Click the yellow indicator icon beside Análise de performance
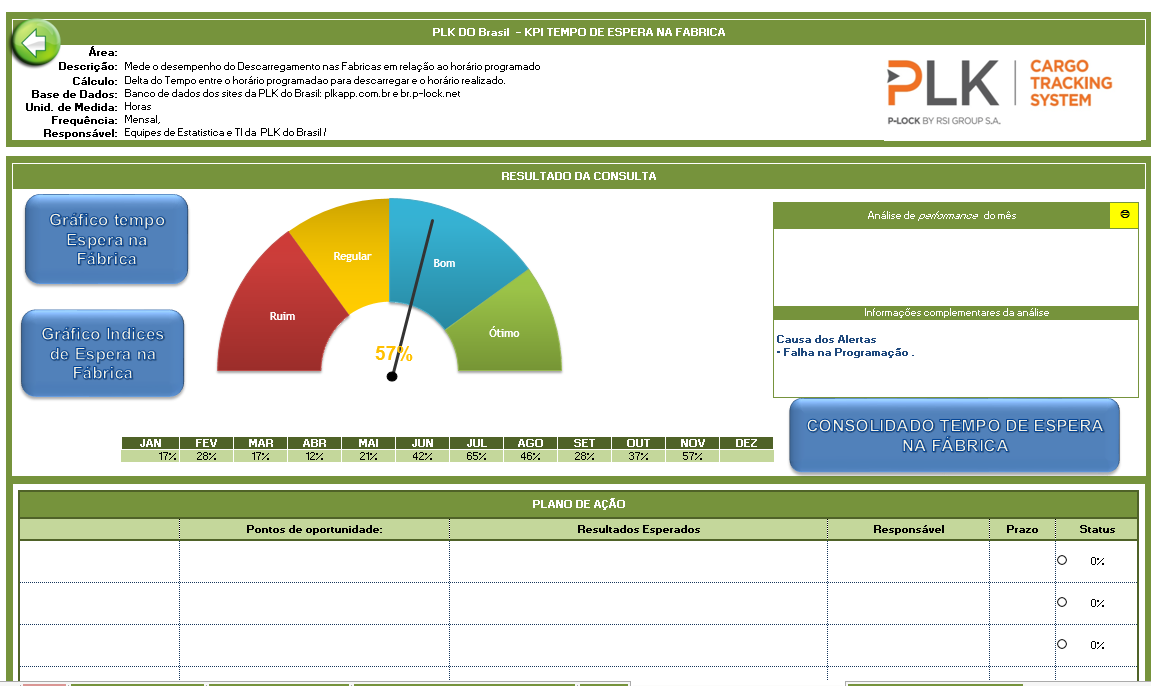This screenshot has height=686, width=1151. point(1127,214)
